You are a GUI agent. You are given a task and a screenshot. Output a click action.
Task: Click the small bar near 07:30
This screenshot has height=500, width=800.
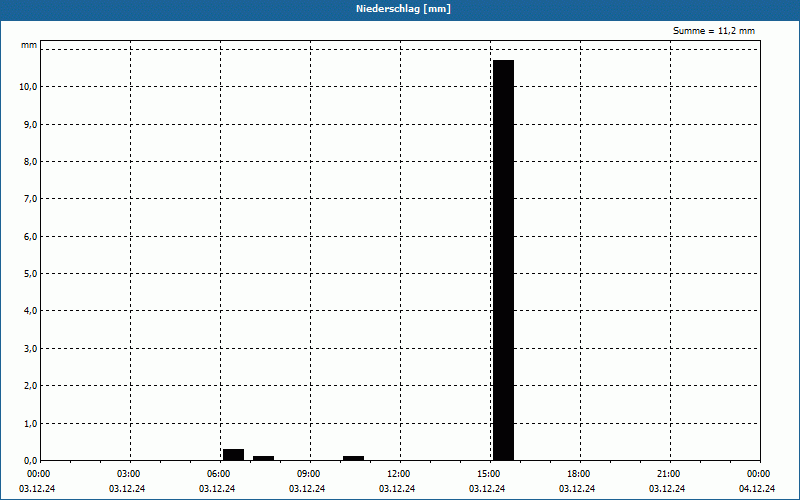point(264,458)
